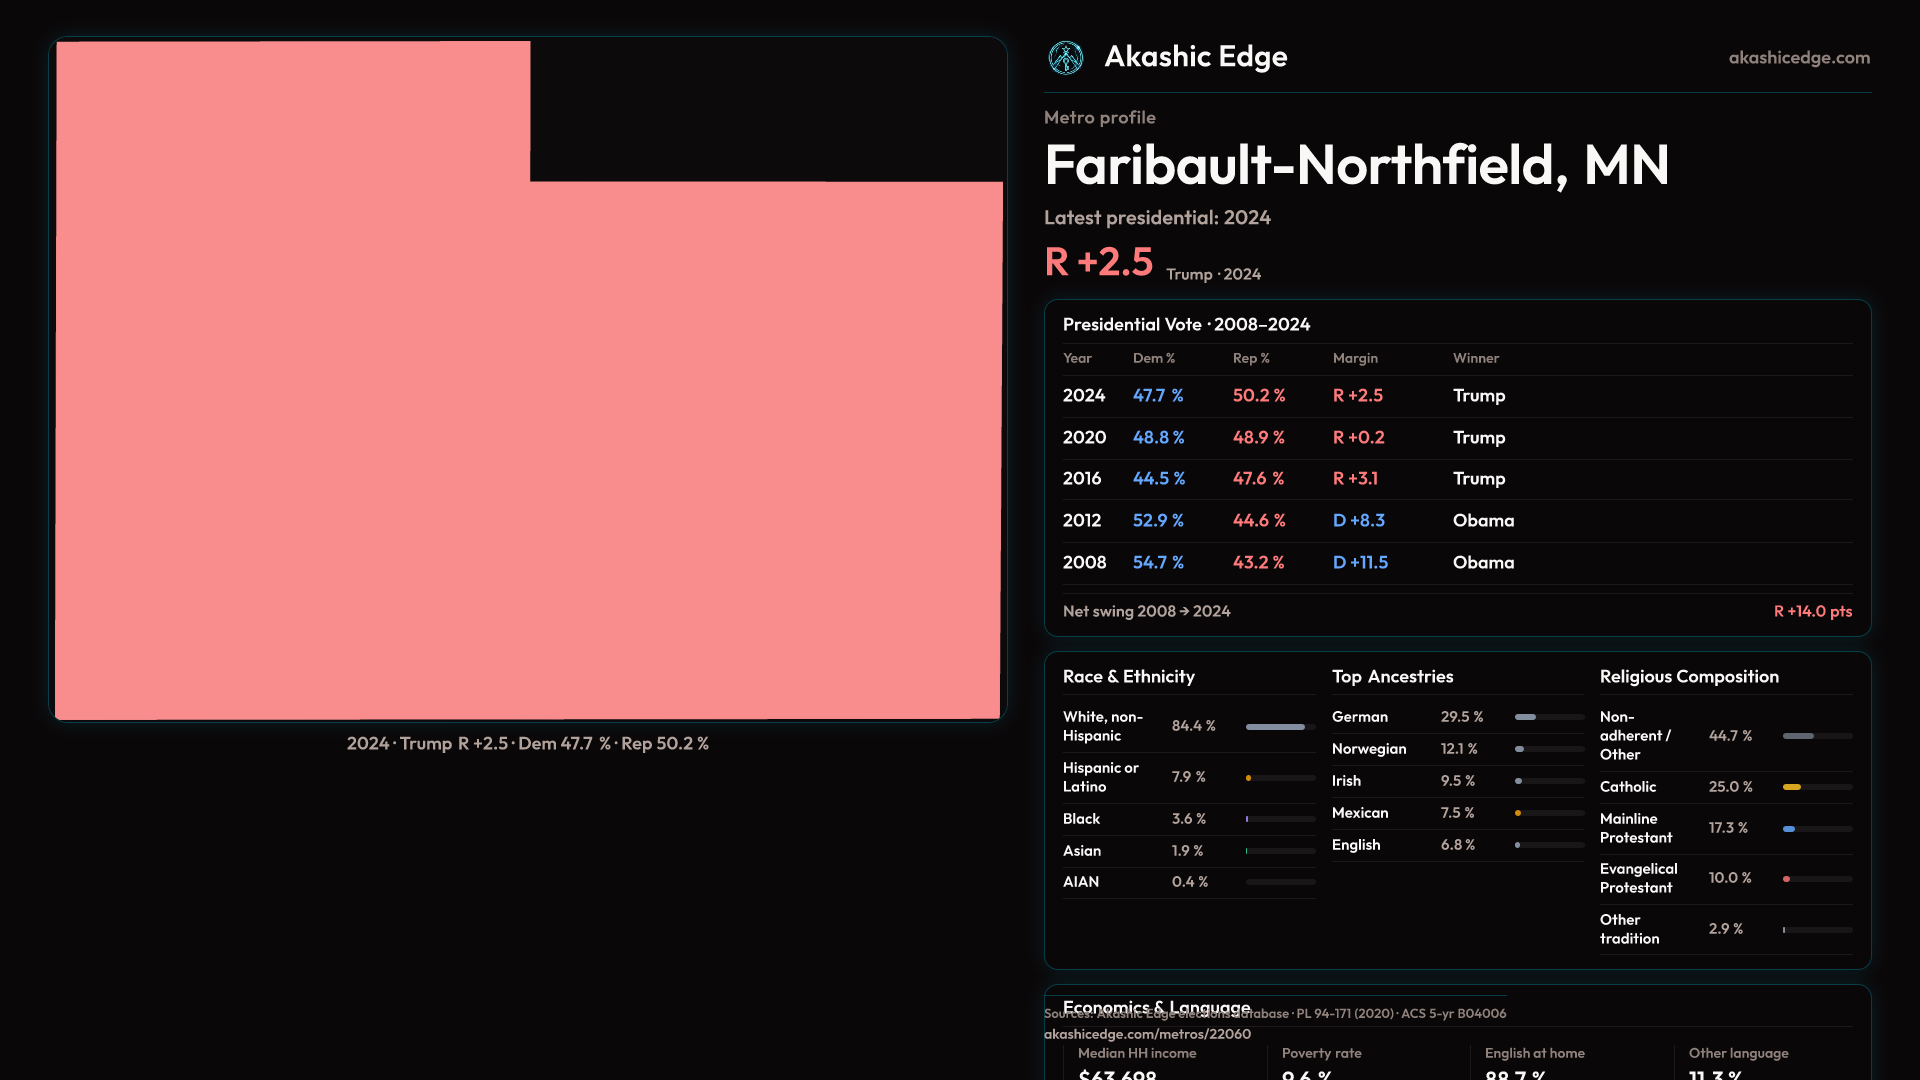This screenshot has width=1920, height=1080.
Task: Open the akashicedge.com link in header
Action: pyautogui.click(x=1798, y=58)
